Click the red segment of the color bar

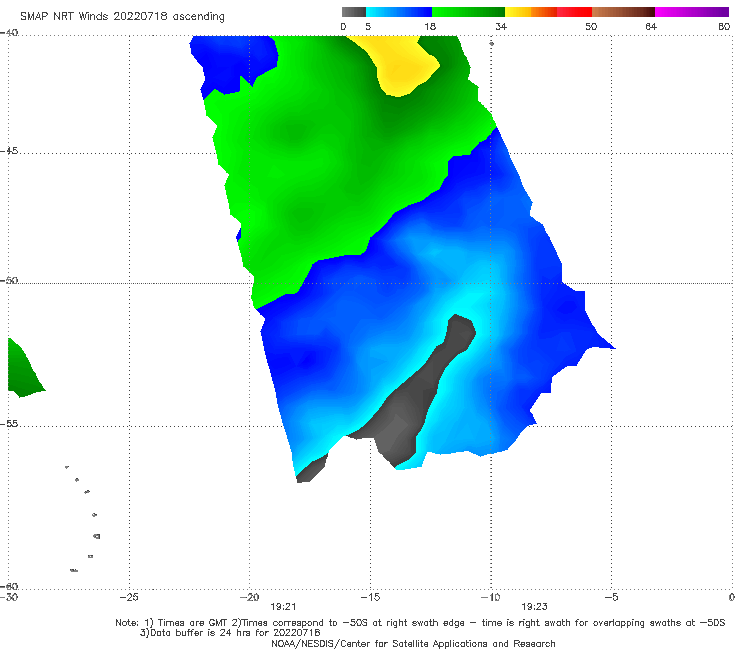tap(574, 12)
